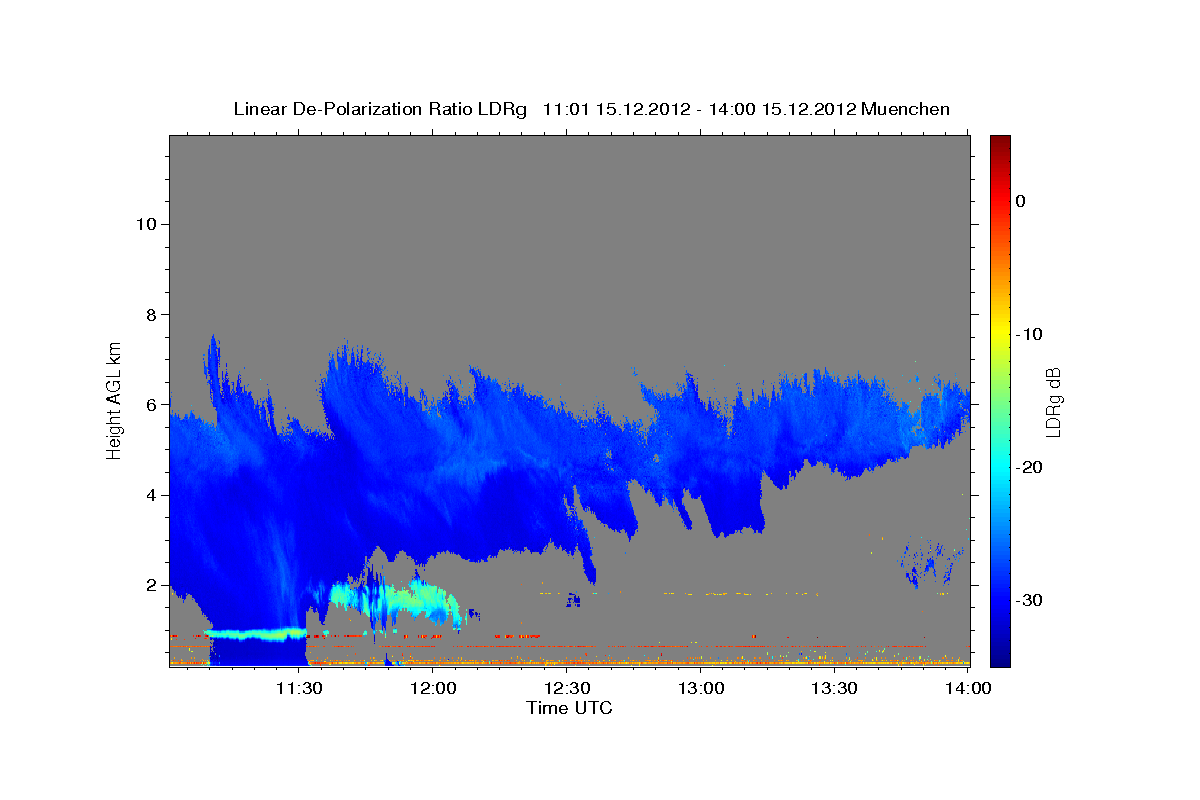Click the plot title 'Linear De-Polarization Ratio LDRg'

click(379, 109)
